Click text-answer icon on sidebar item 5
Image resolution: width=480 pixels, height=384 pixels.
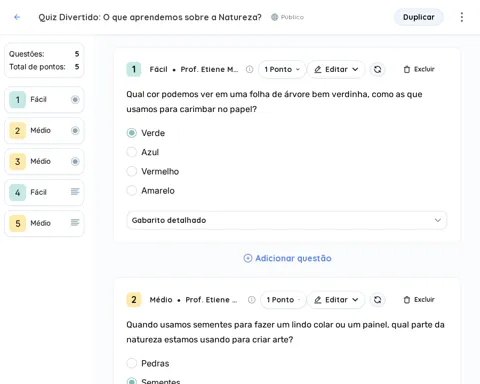75,222
